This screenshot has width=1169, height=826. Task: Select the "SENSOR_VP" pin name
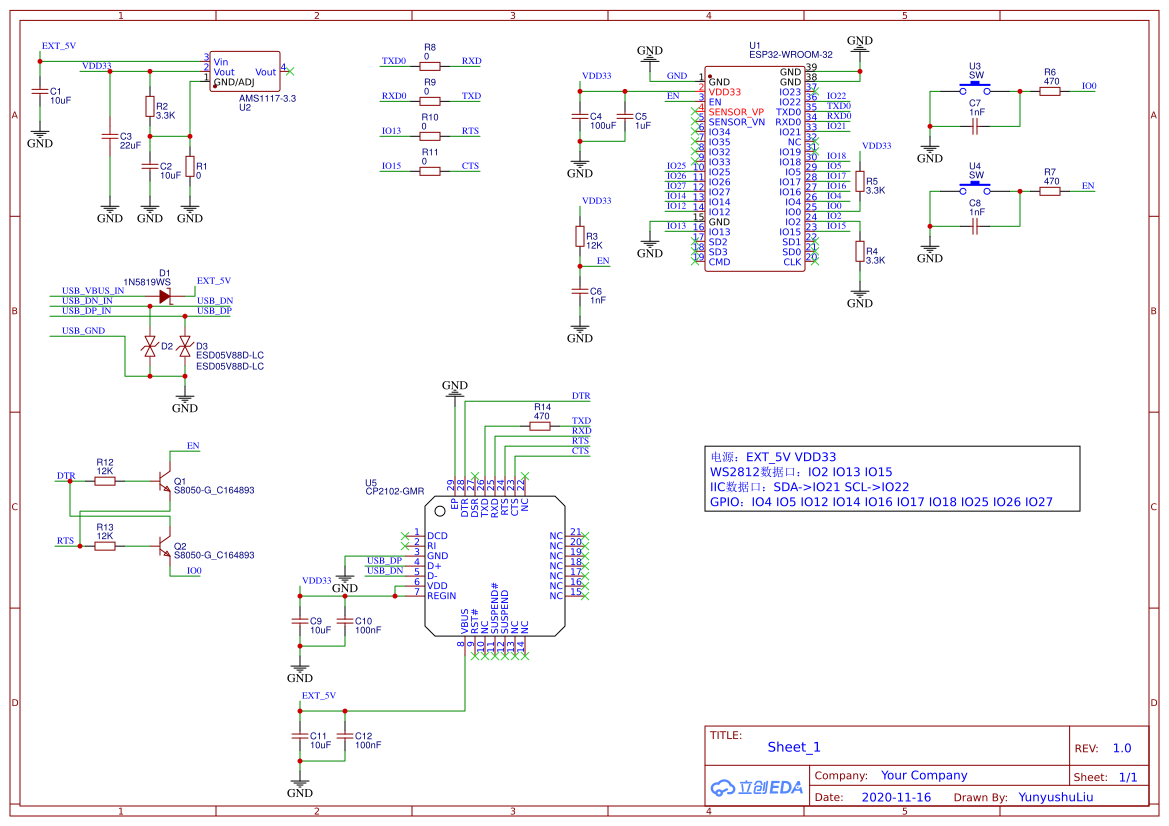coord(736,112)
